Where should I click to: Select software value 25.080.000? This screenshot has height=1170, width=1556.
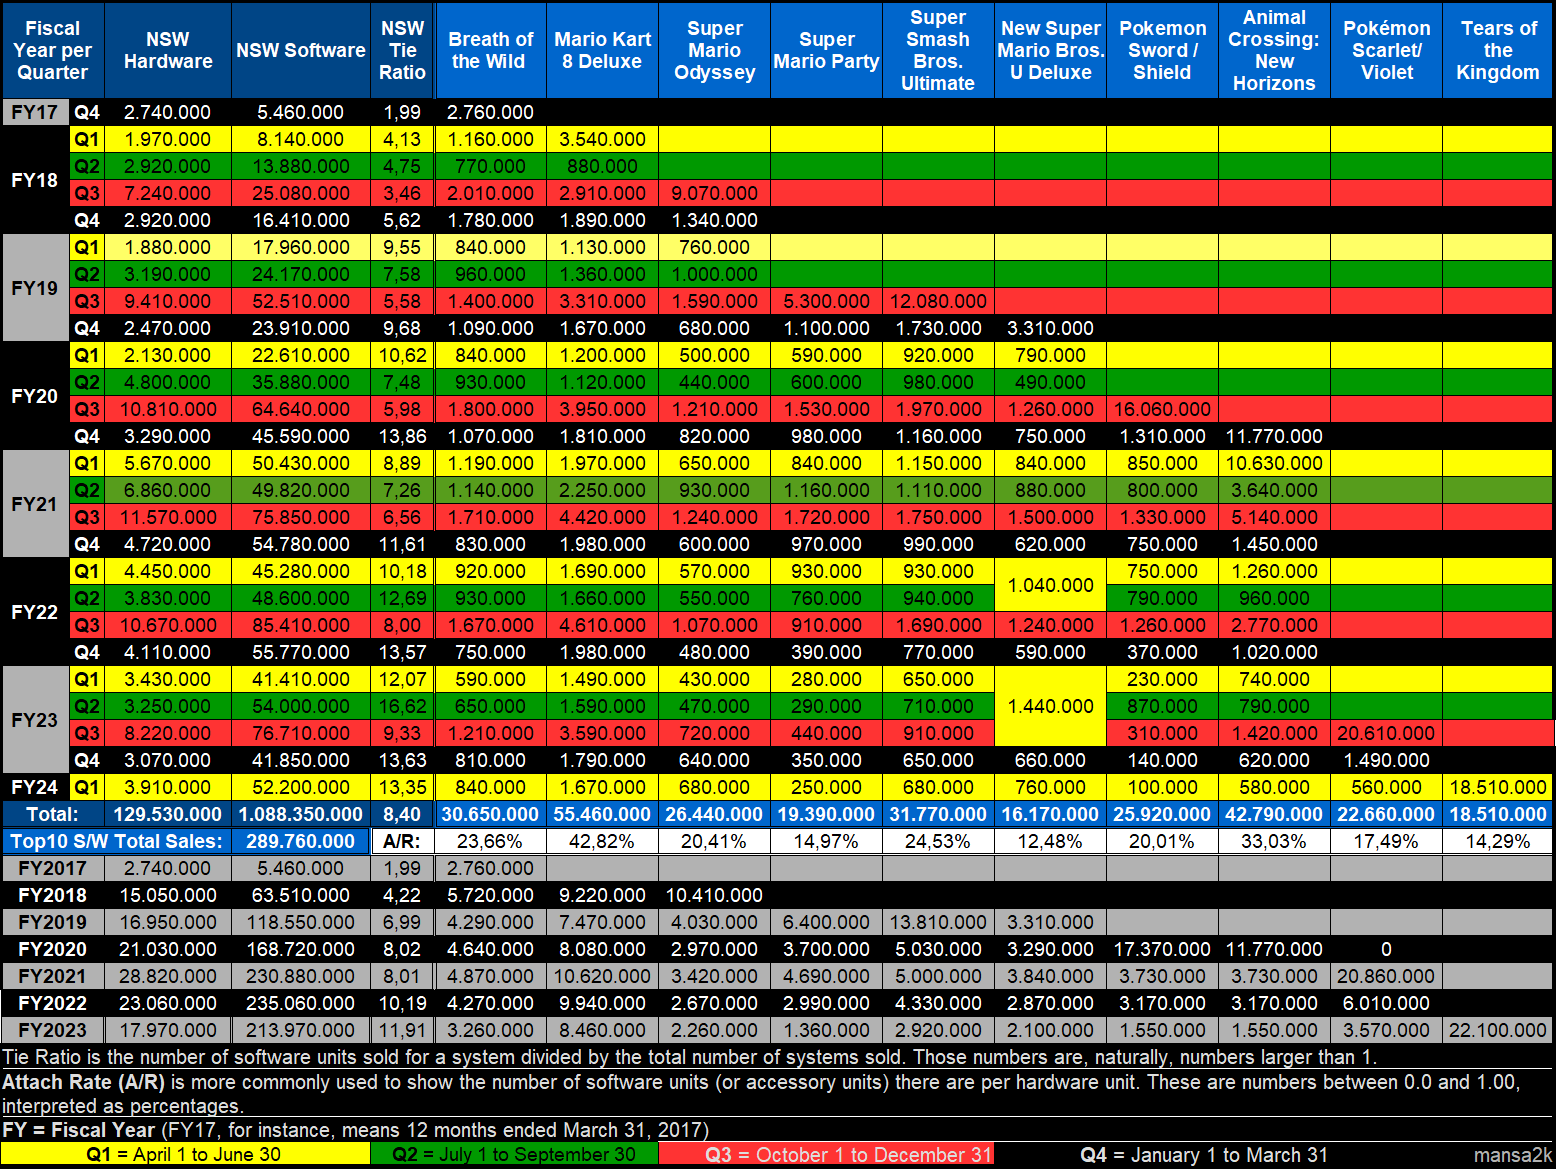point(301,193)
